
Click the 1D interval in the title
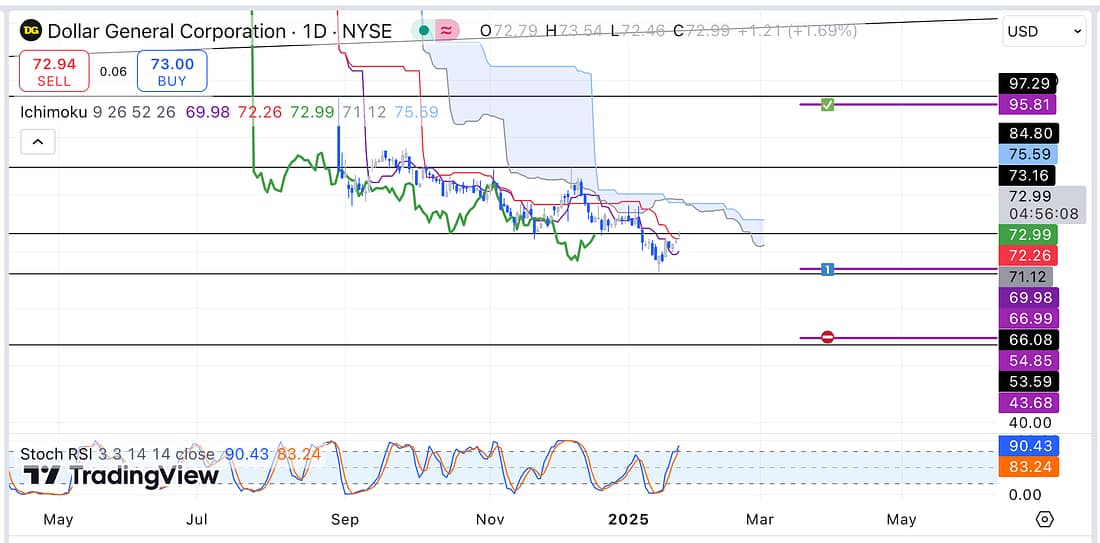tap(316, 32)
